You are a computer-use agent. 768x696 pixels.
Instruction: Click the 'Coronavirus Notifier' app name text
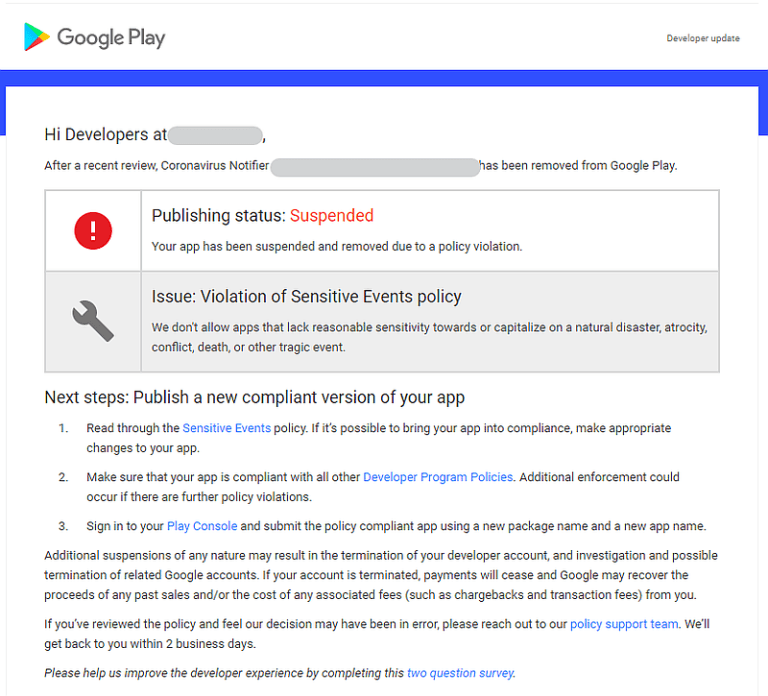click(215, 166)
